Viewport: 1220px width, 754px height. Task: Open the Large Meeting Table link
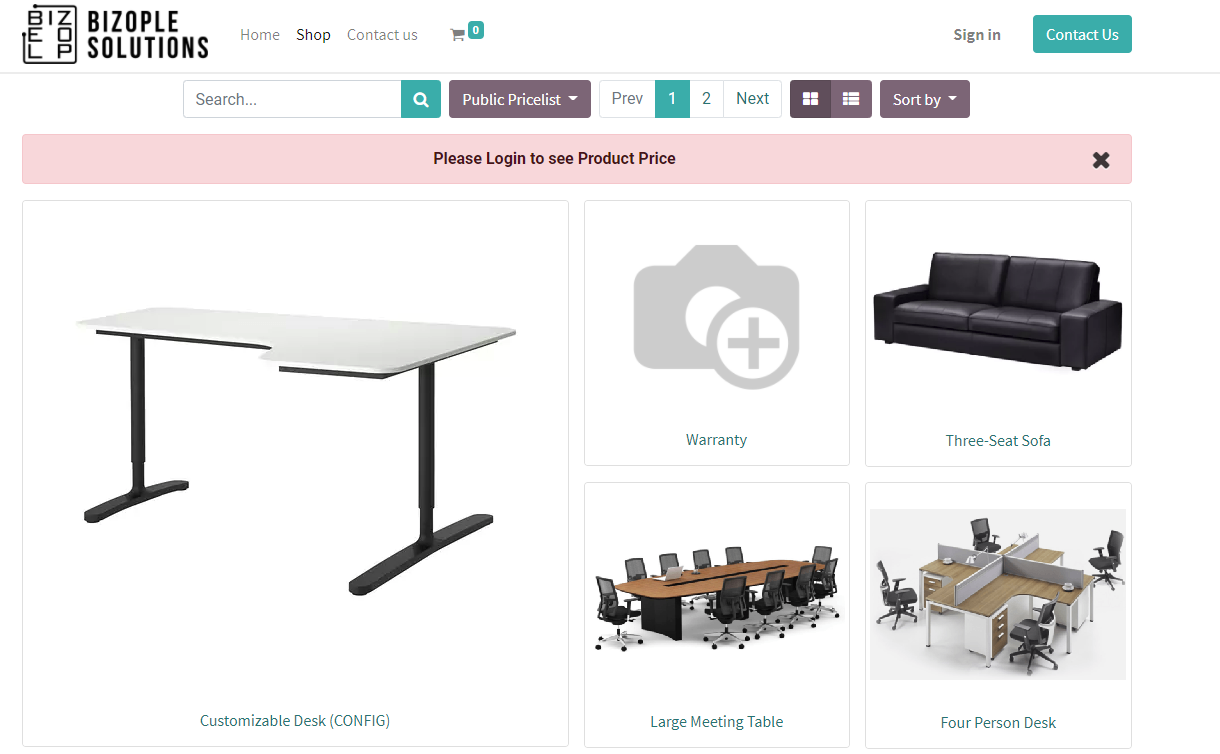coord(716,721)
